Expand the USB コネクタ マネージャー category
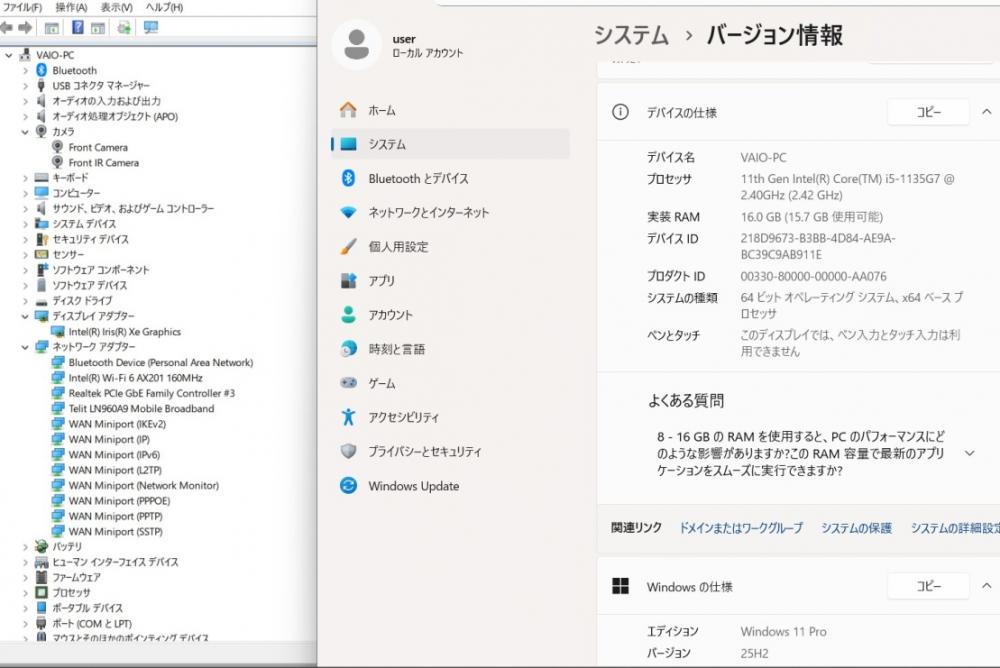 point(25,86)
